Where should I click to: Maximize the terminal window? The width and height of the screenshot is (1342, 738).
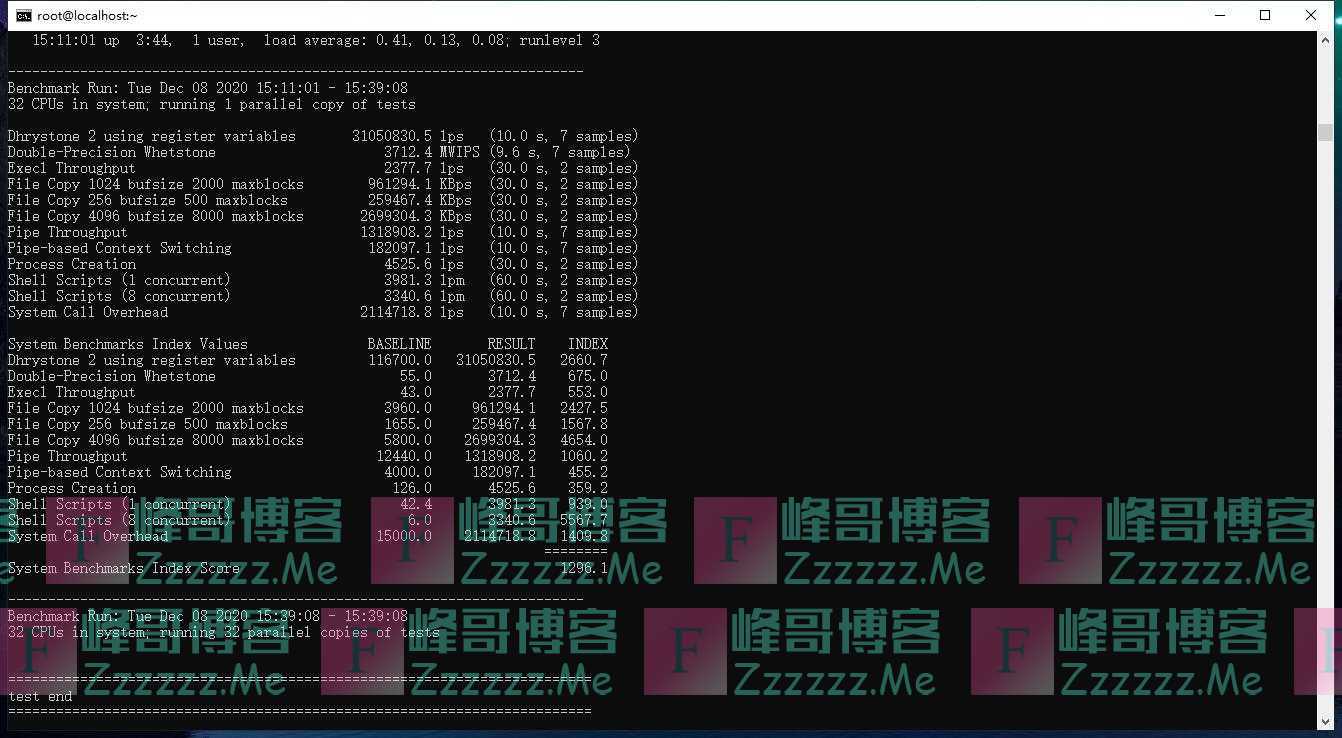(x=1265, y=15)
